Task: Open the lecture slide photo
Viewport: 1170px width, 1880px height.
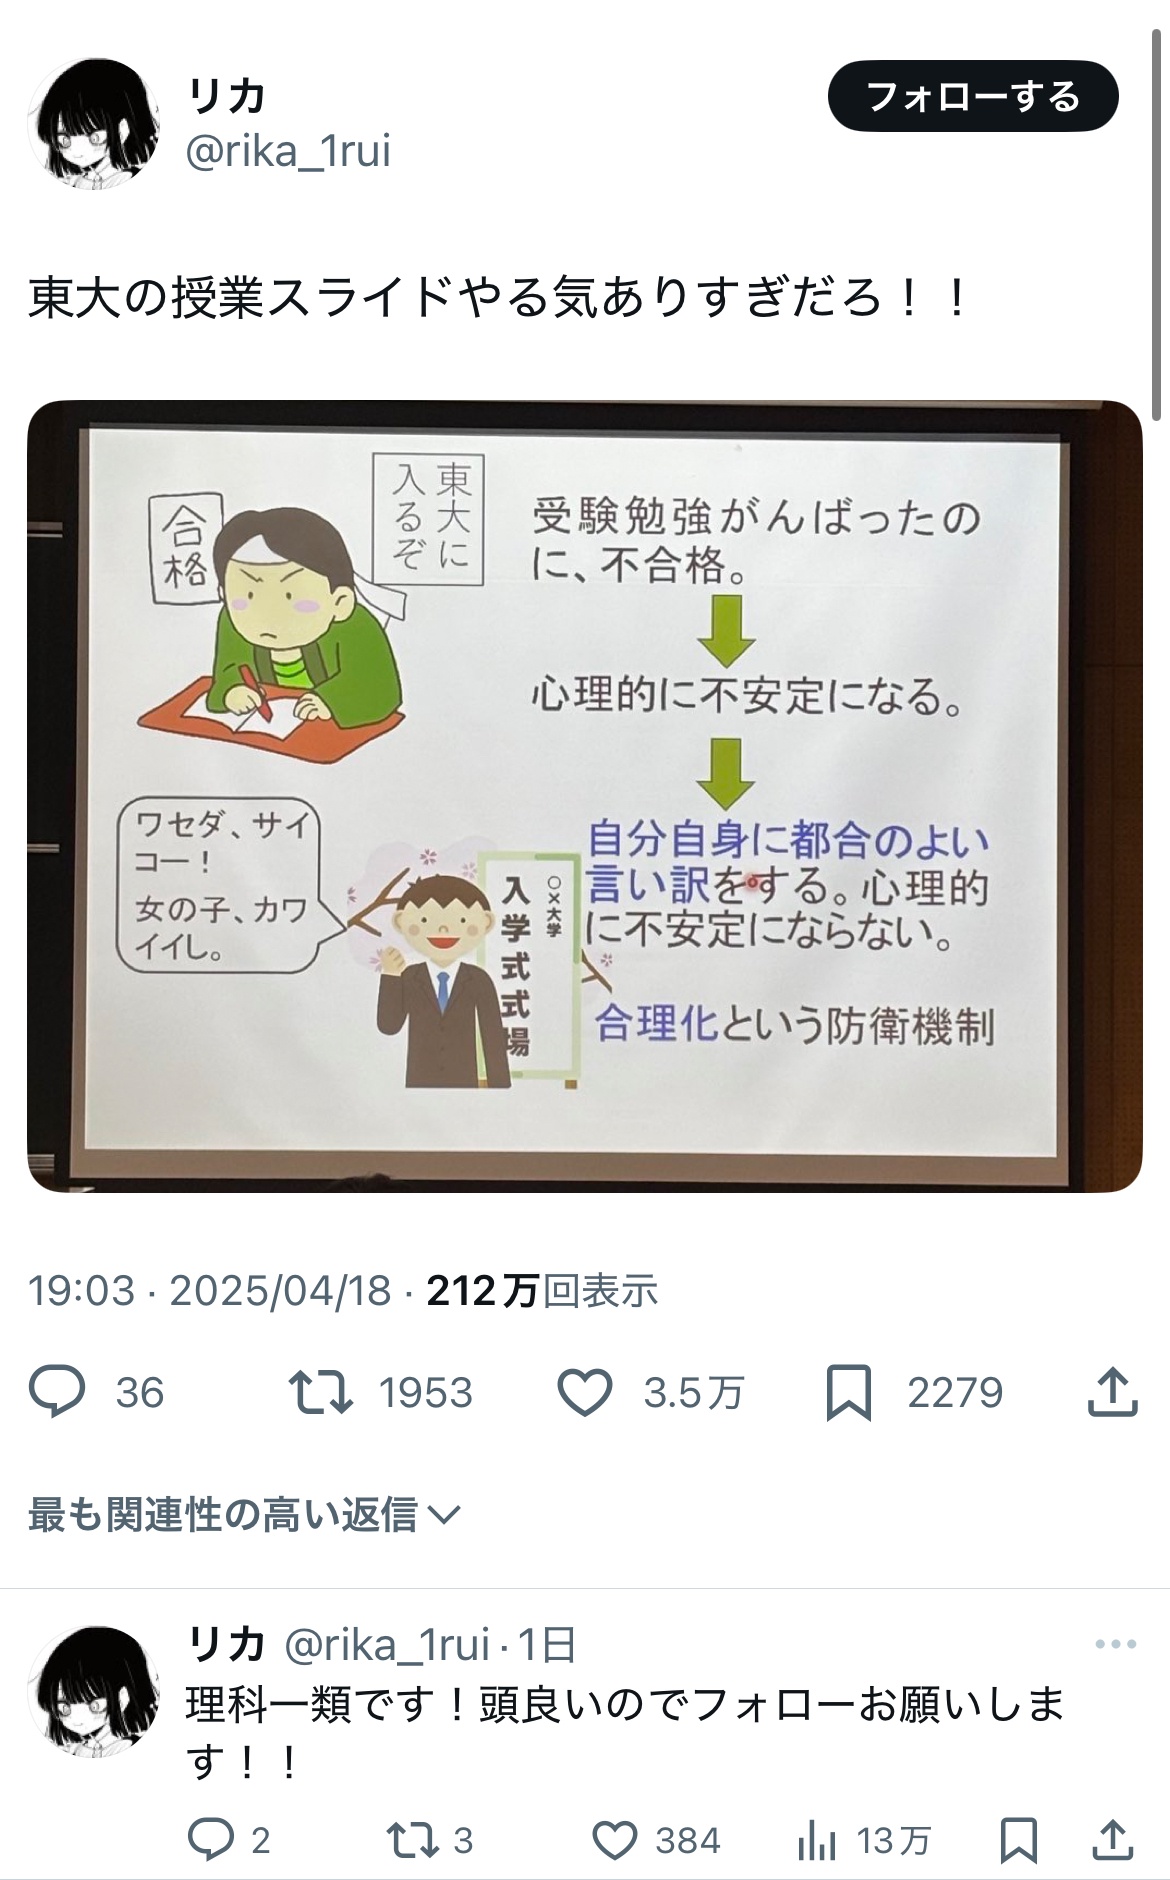Action: tap(585, 796)
